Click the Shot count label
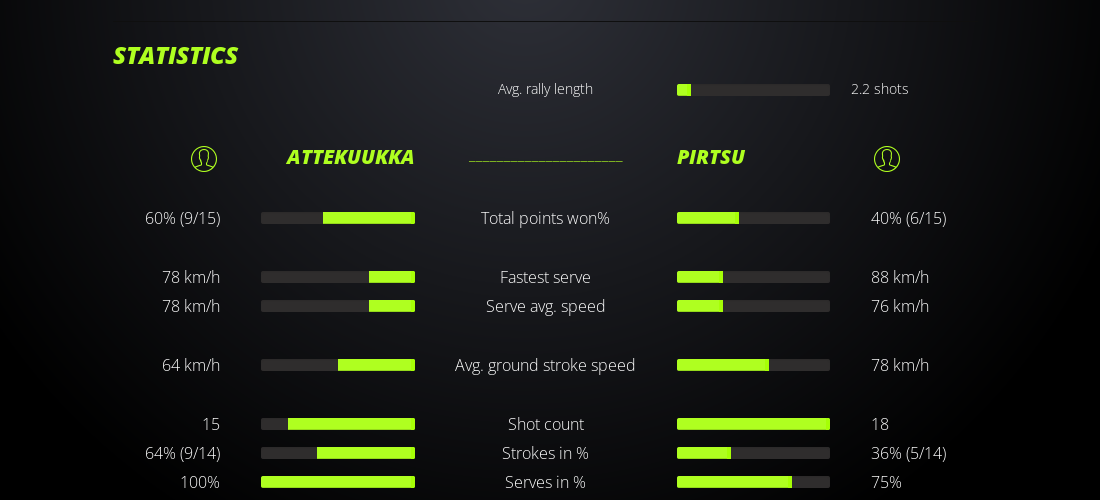 pos(545,424)
